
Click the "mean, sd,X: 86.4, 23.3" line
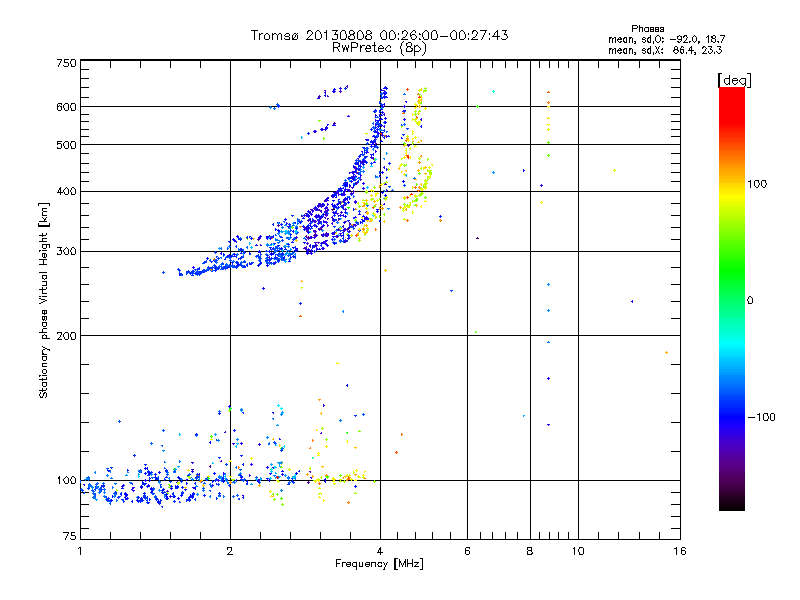pyautogui.click(x=665, y=50)
